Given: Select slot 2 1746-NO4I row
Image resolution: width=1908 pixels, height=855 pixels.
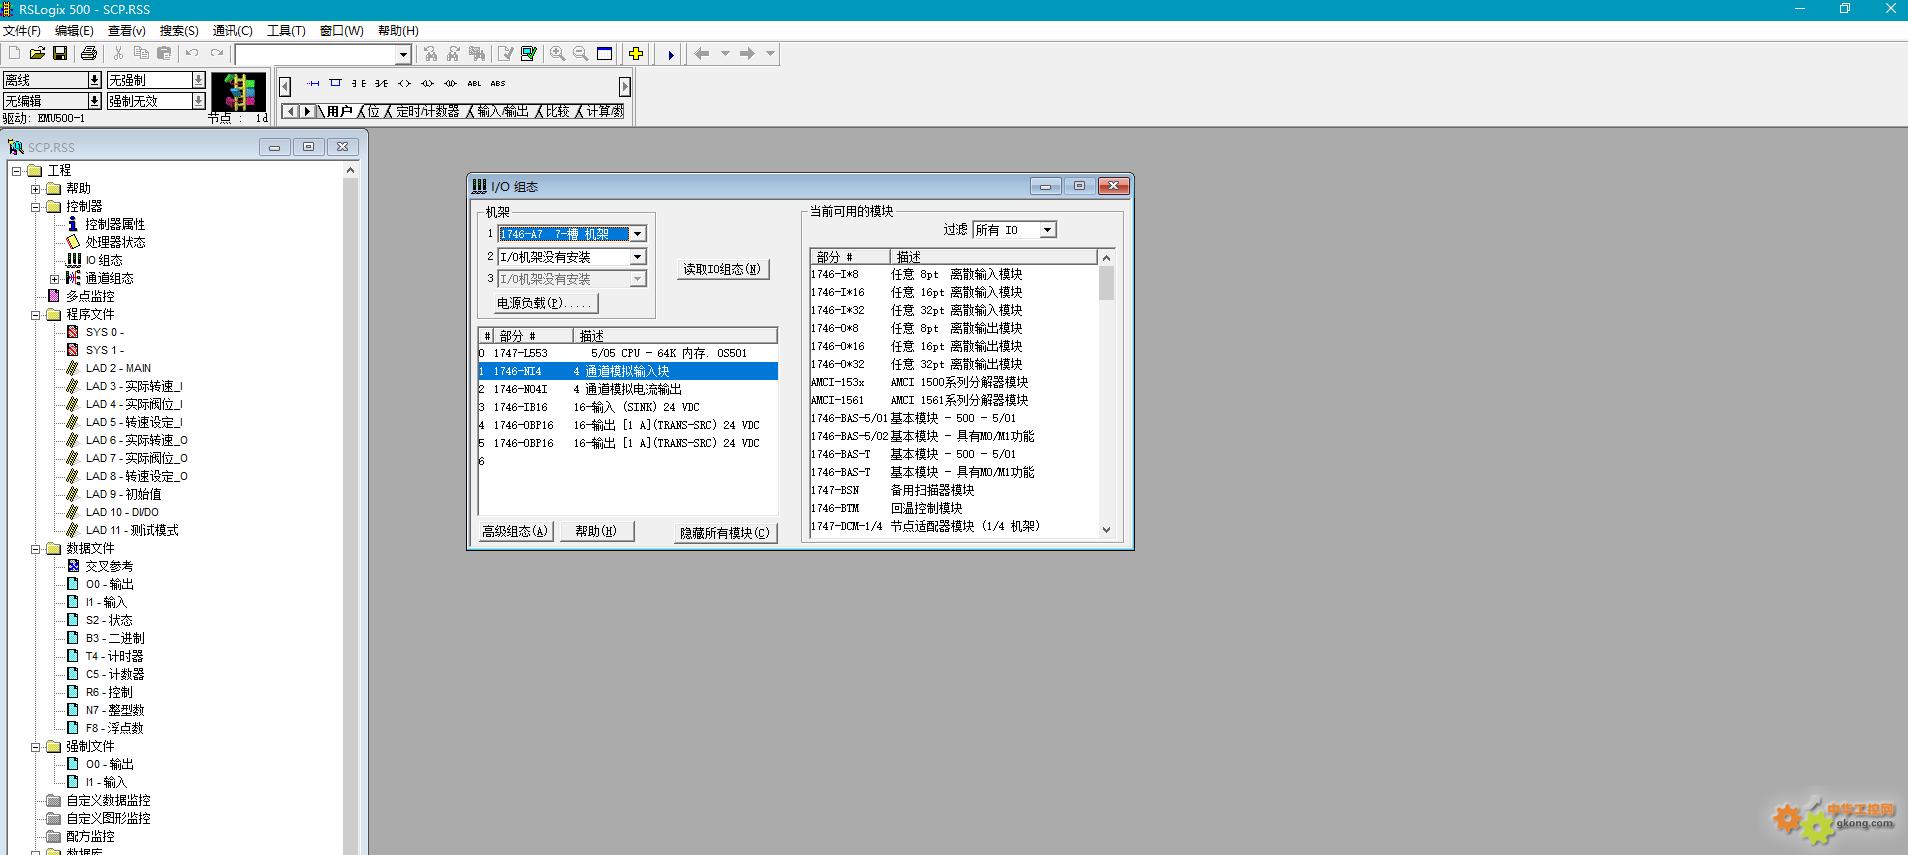Looking at the screenshot, I should 628,389.
